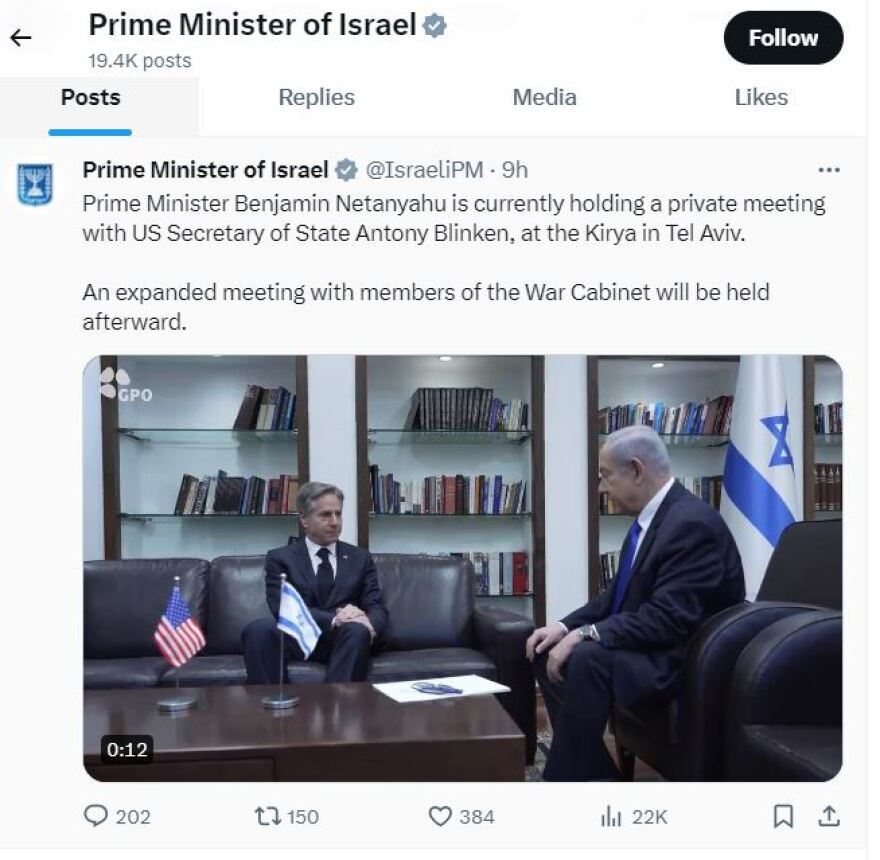Click the Israel emblem profile avatar

(x=35, y=185)
